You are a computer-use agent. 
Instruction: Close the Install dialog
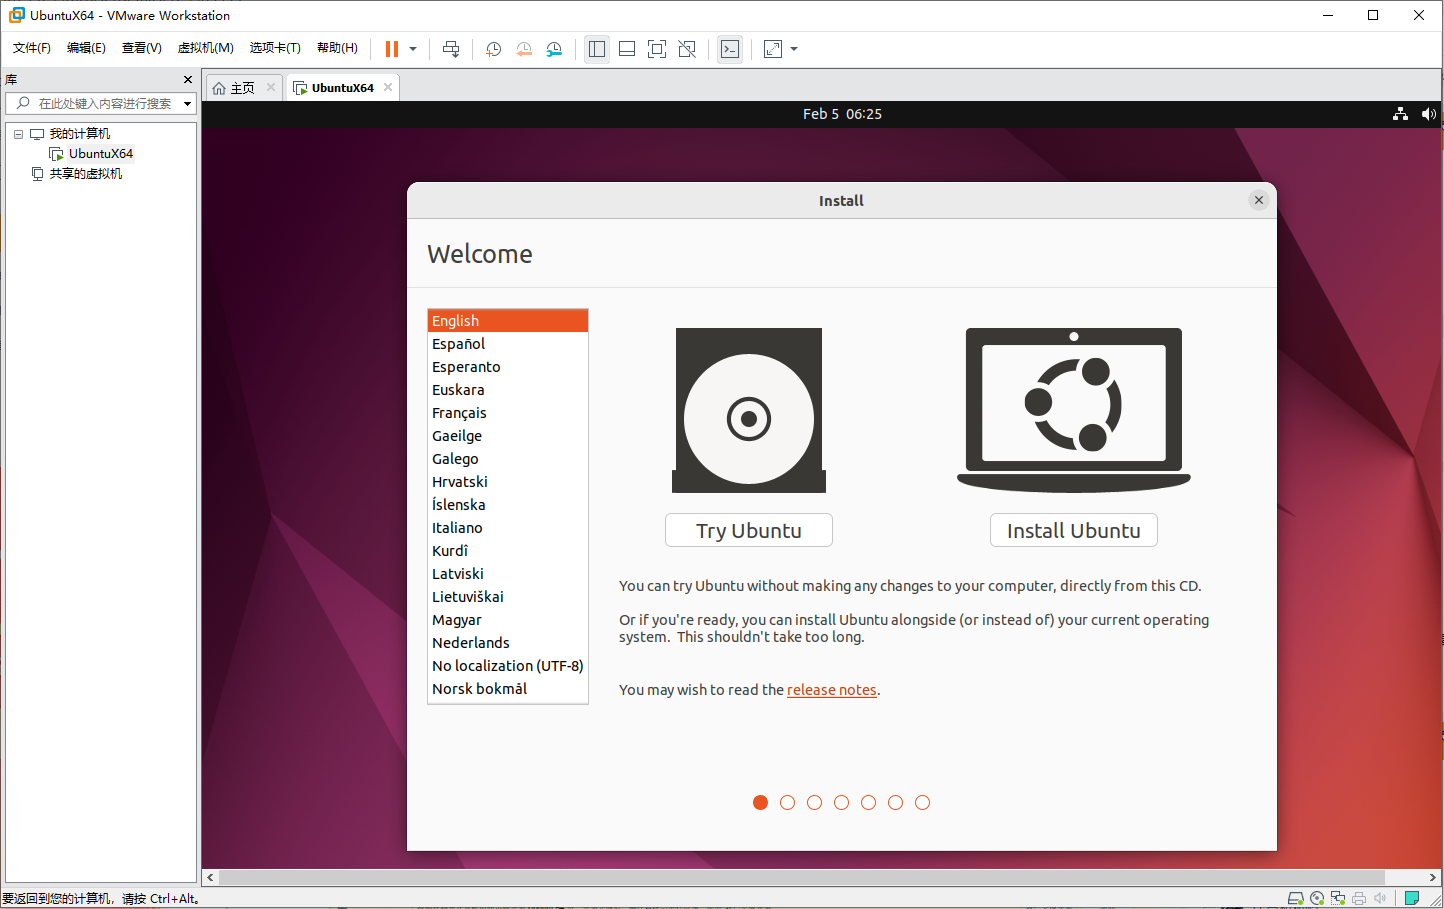(x=1259, y=200)
